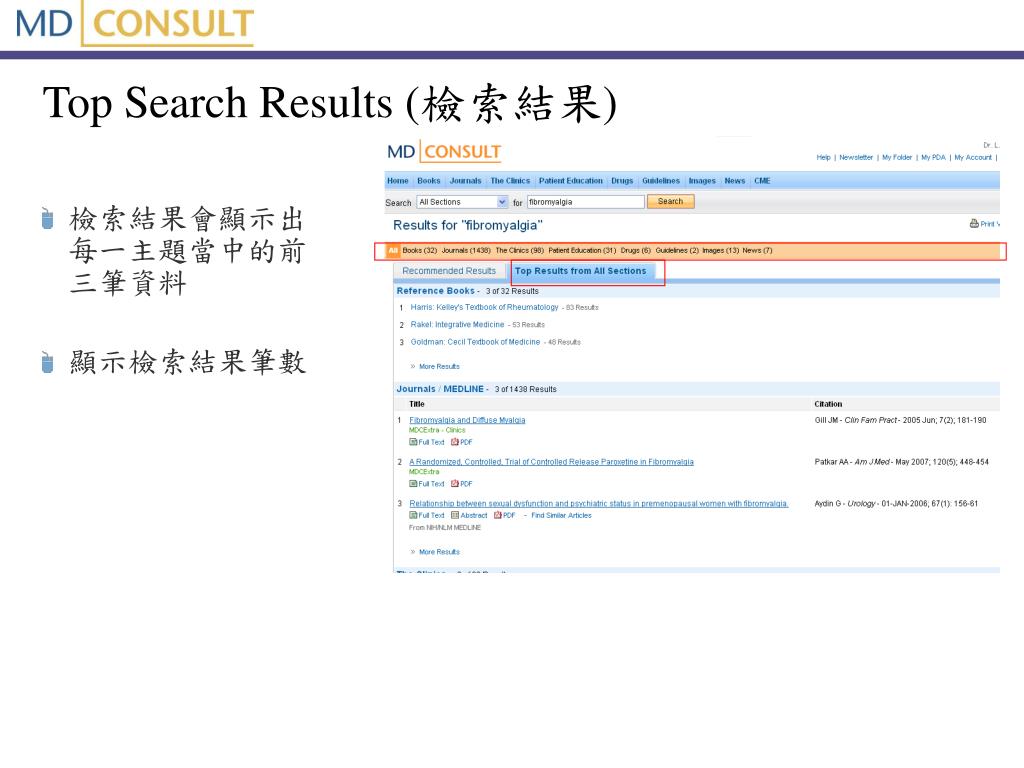Viewport: 1024px width, 768px height.
Task: Click the MDCExtra - Clinics label
Action: [437, 431]
